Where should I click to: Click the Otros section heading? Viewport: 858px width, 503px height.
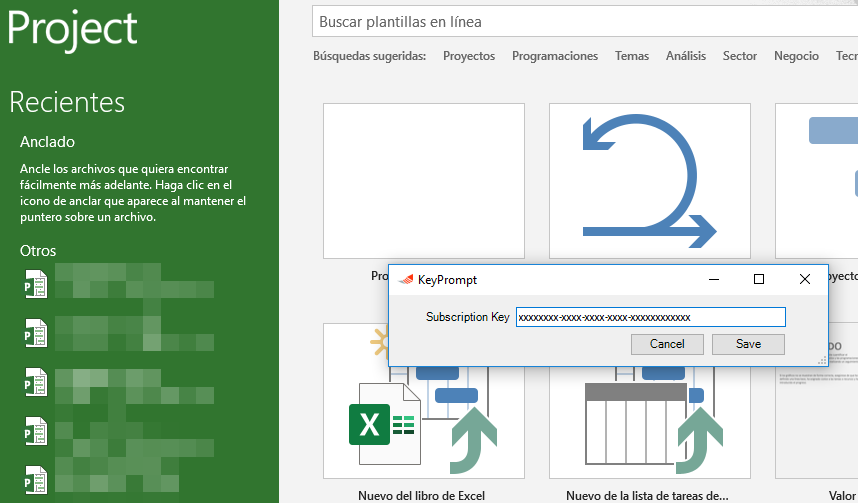click(38, 251)
